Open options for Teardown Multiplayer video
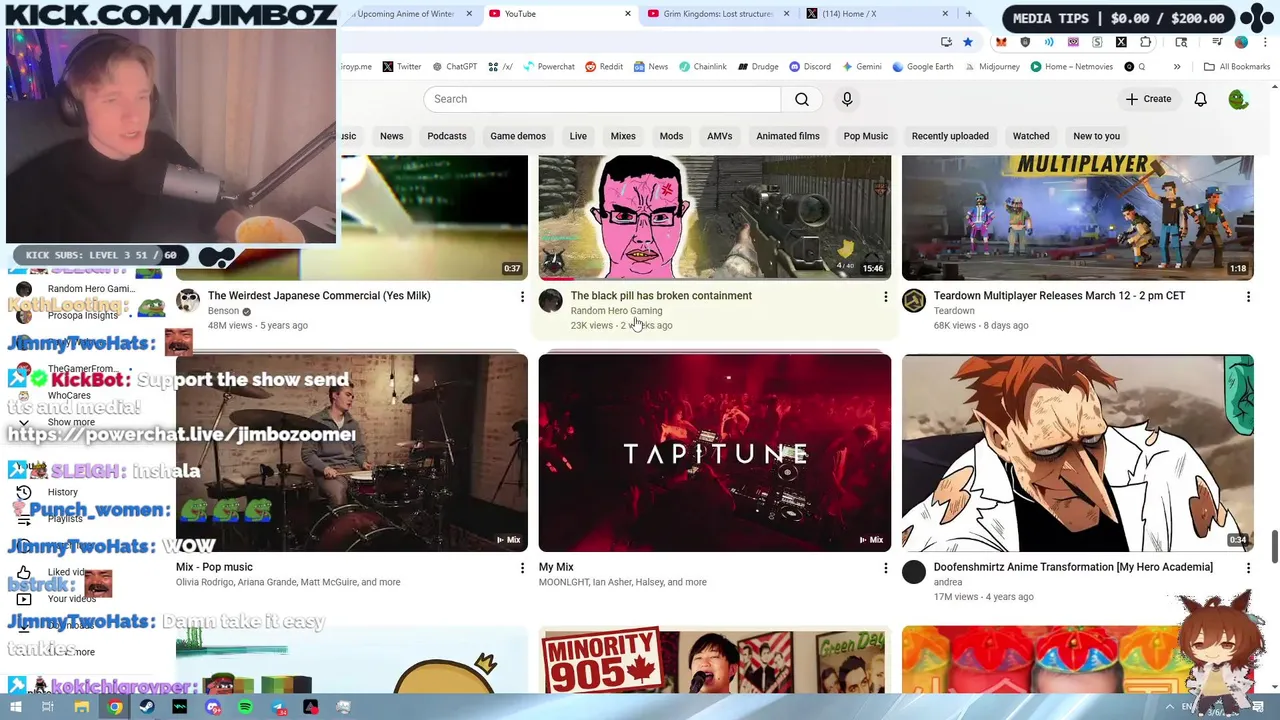The height and width of the screenshot is (720, 1280). (1248, 297)
